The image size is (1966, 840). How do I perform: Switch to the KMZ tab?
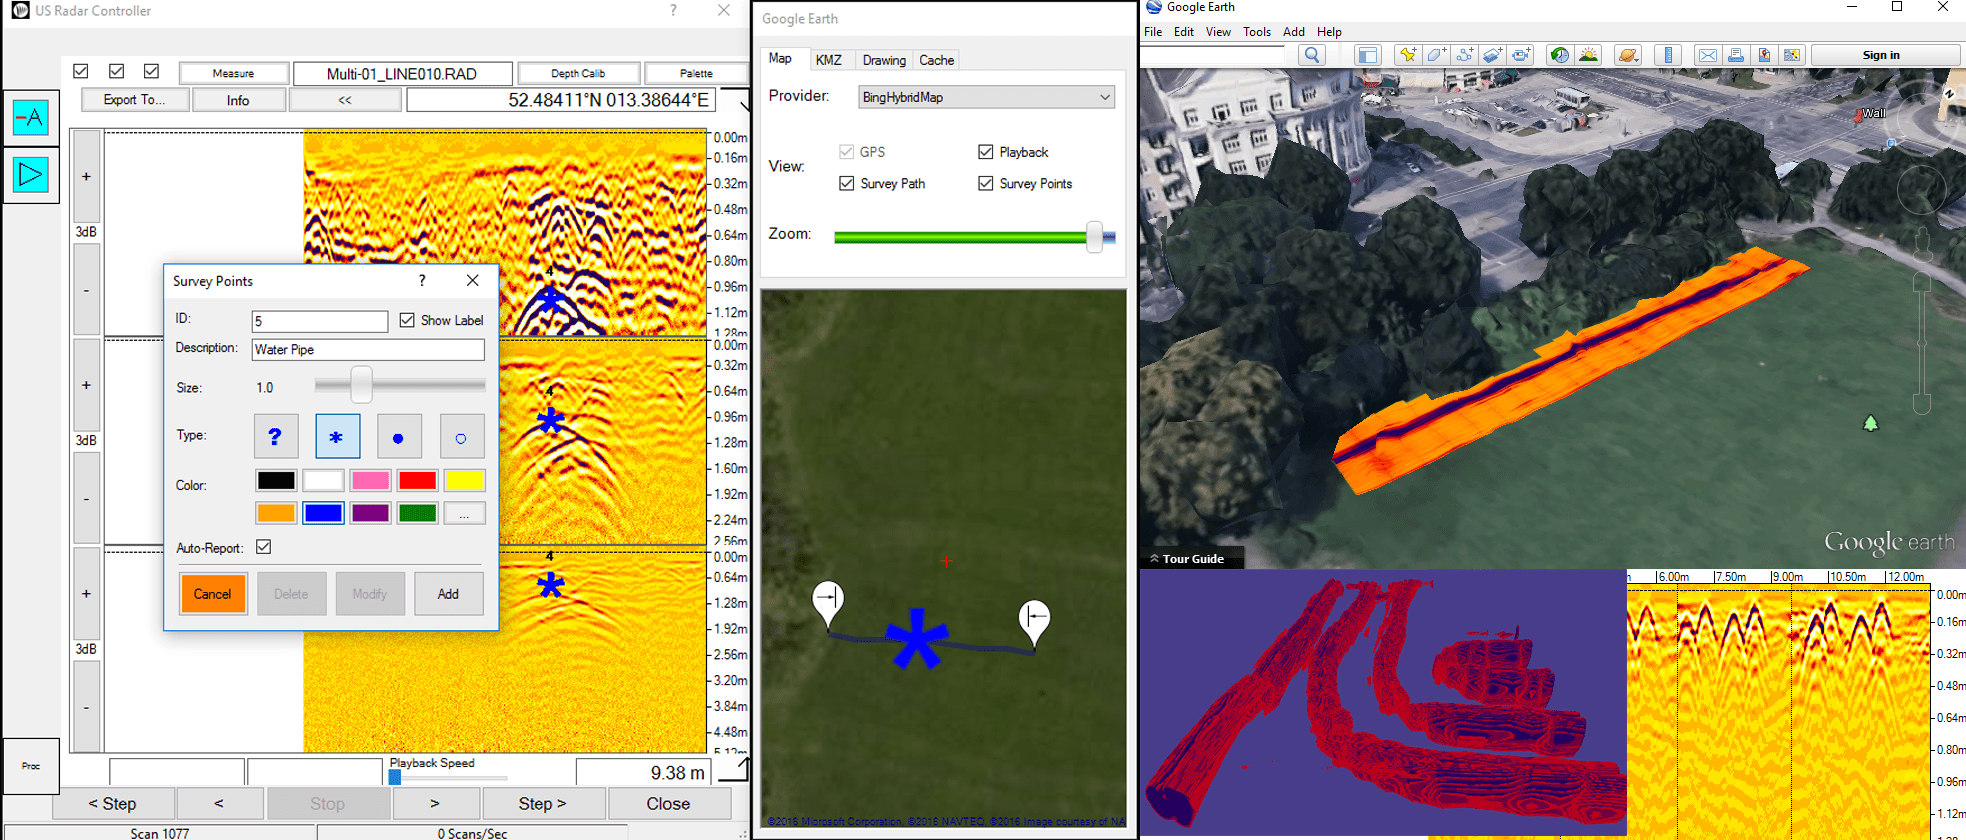[828, 60]
